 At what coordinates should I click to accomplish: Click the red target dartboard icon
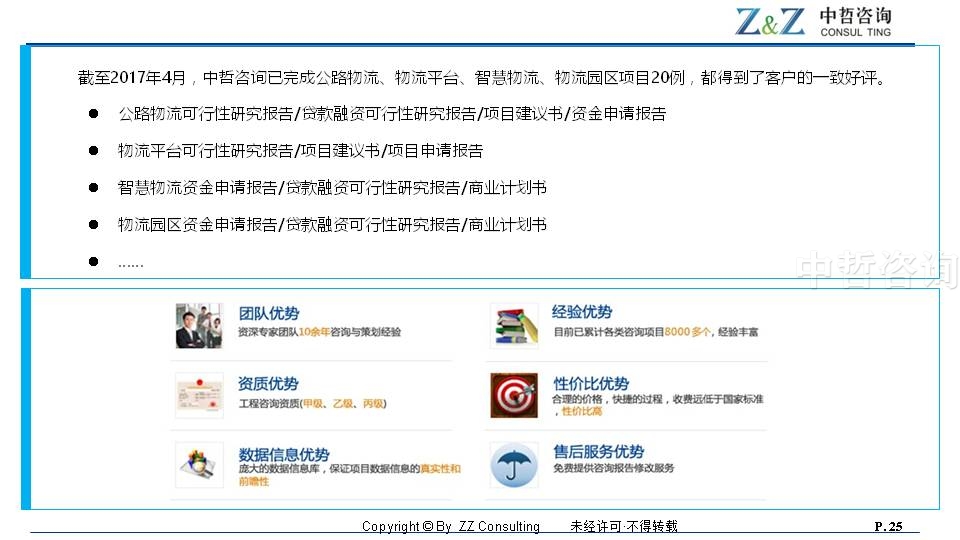tap(514, 395)
